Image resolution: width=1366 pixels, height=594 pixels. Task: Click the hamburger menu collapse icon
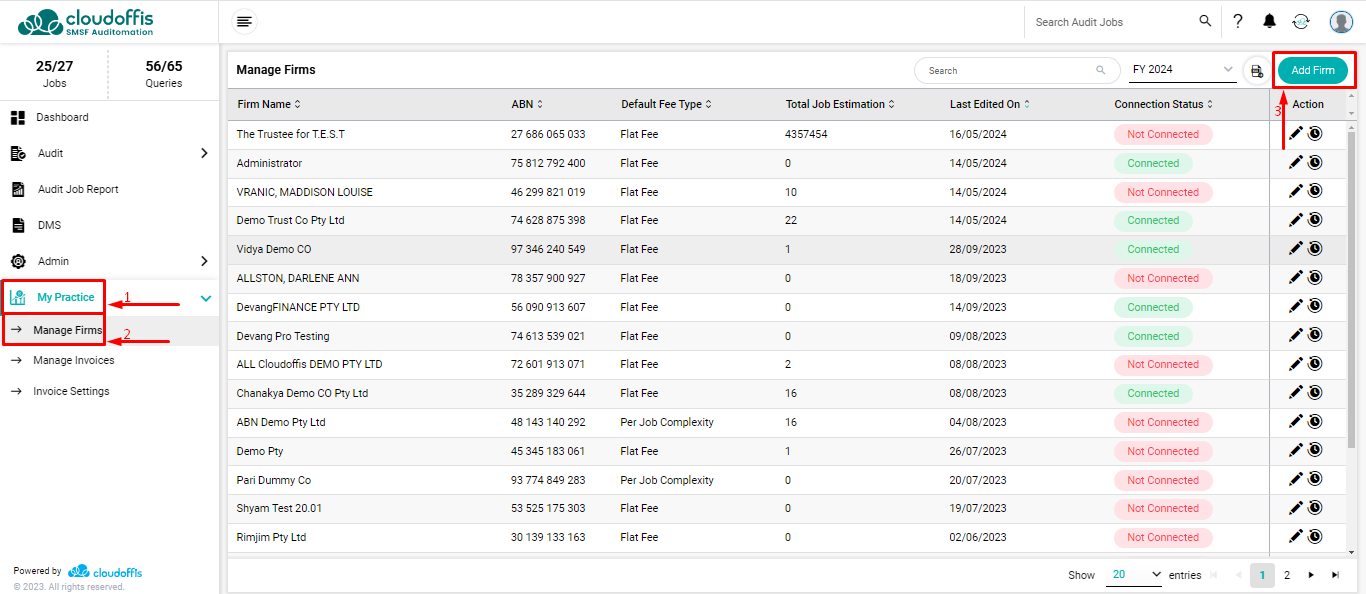[x=244, y=22]
